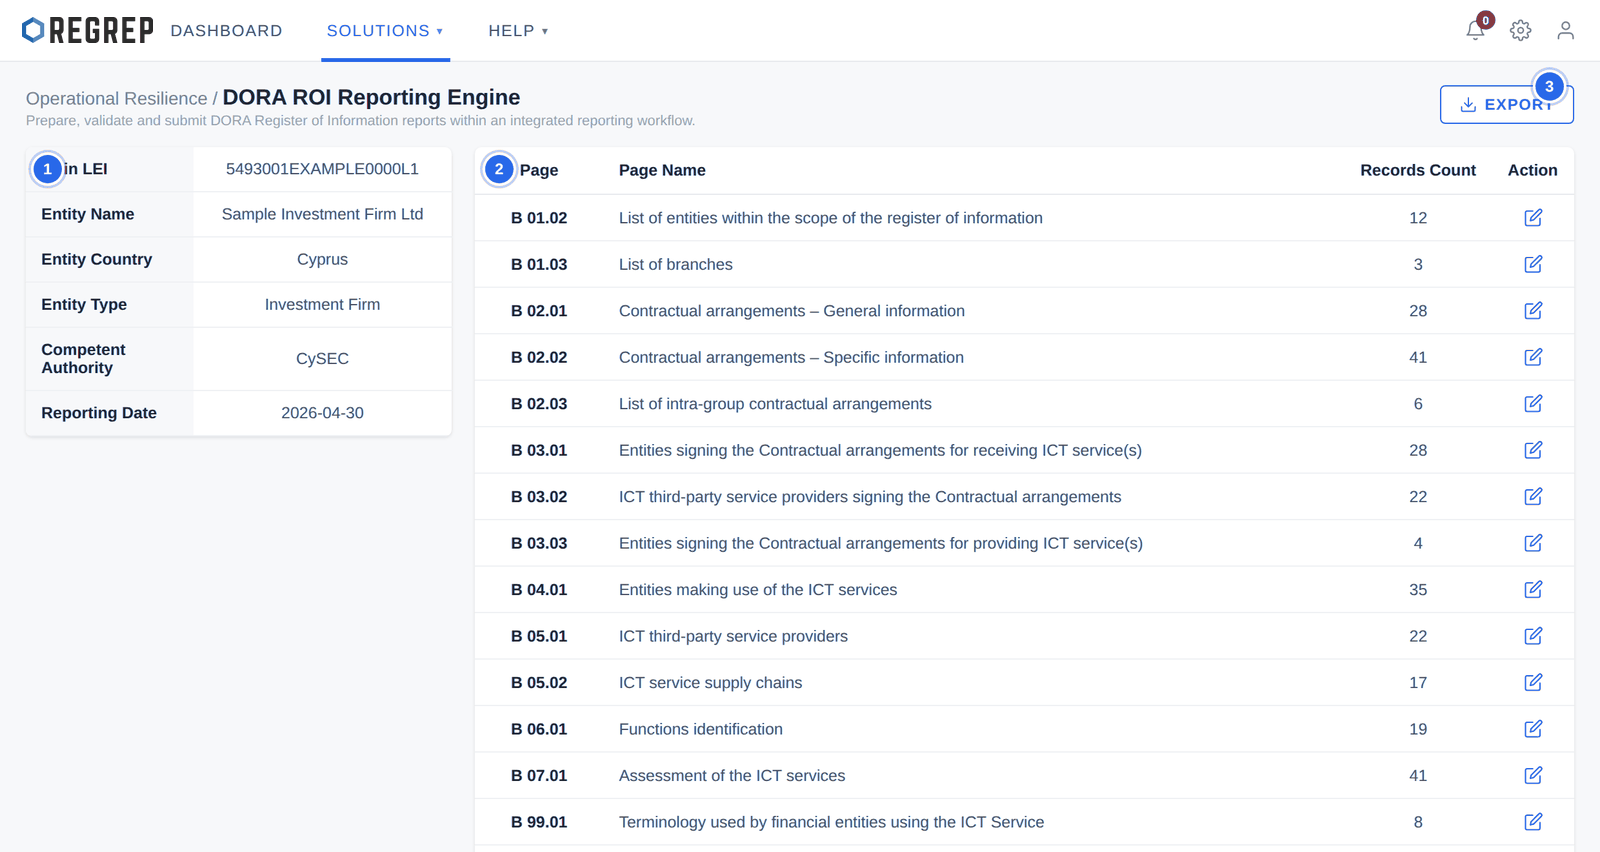Open Entities signing for receiving ICT services
This screenshot has width=1600, height=852.
tap(880, 450)
